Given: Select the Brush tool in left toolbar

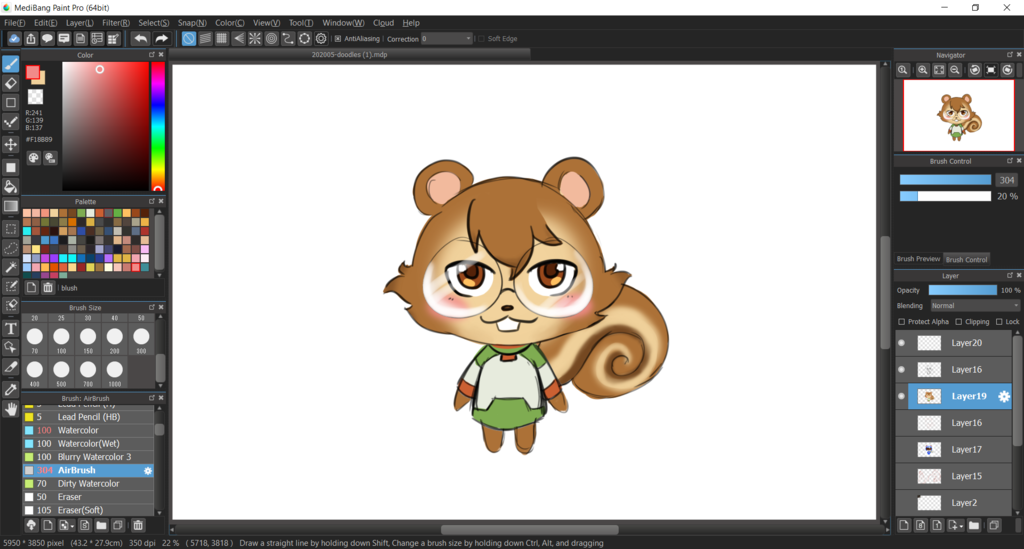Looking at the screenshot, I should pos(10,63).
